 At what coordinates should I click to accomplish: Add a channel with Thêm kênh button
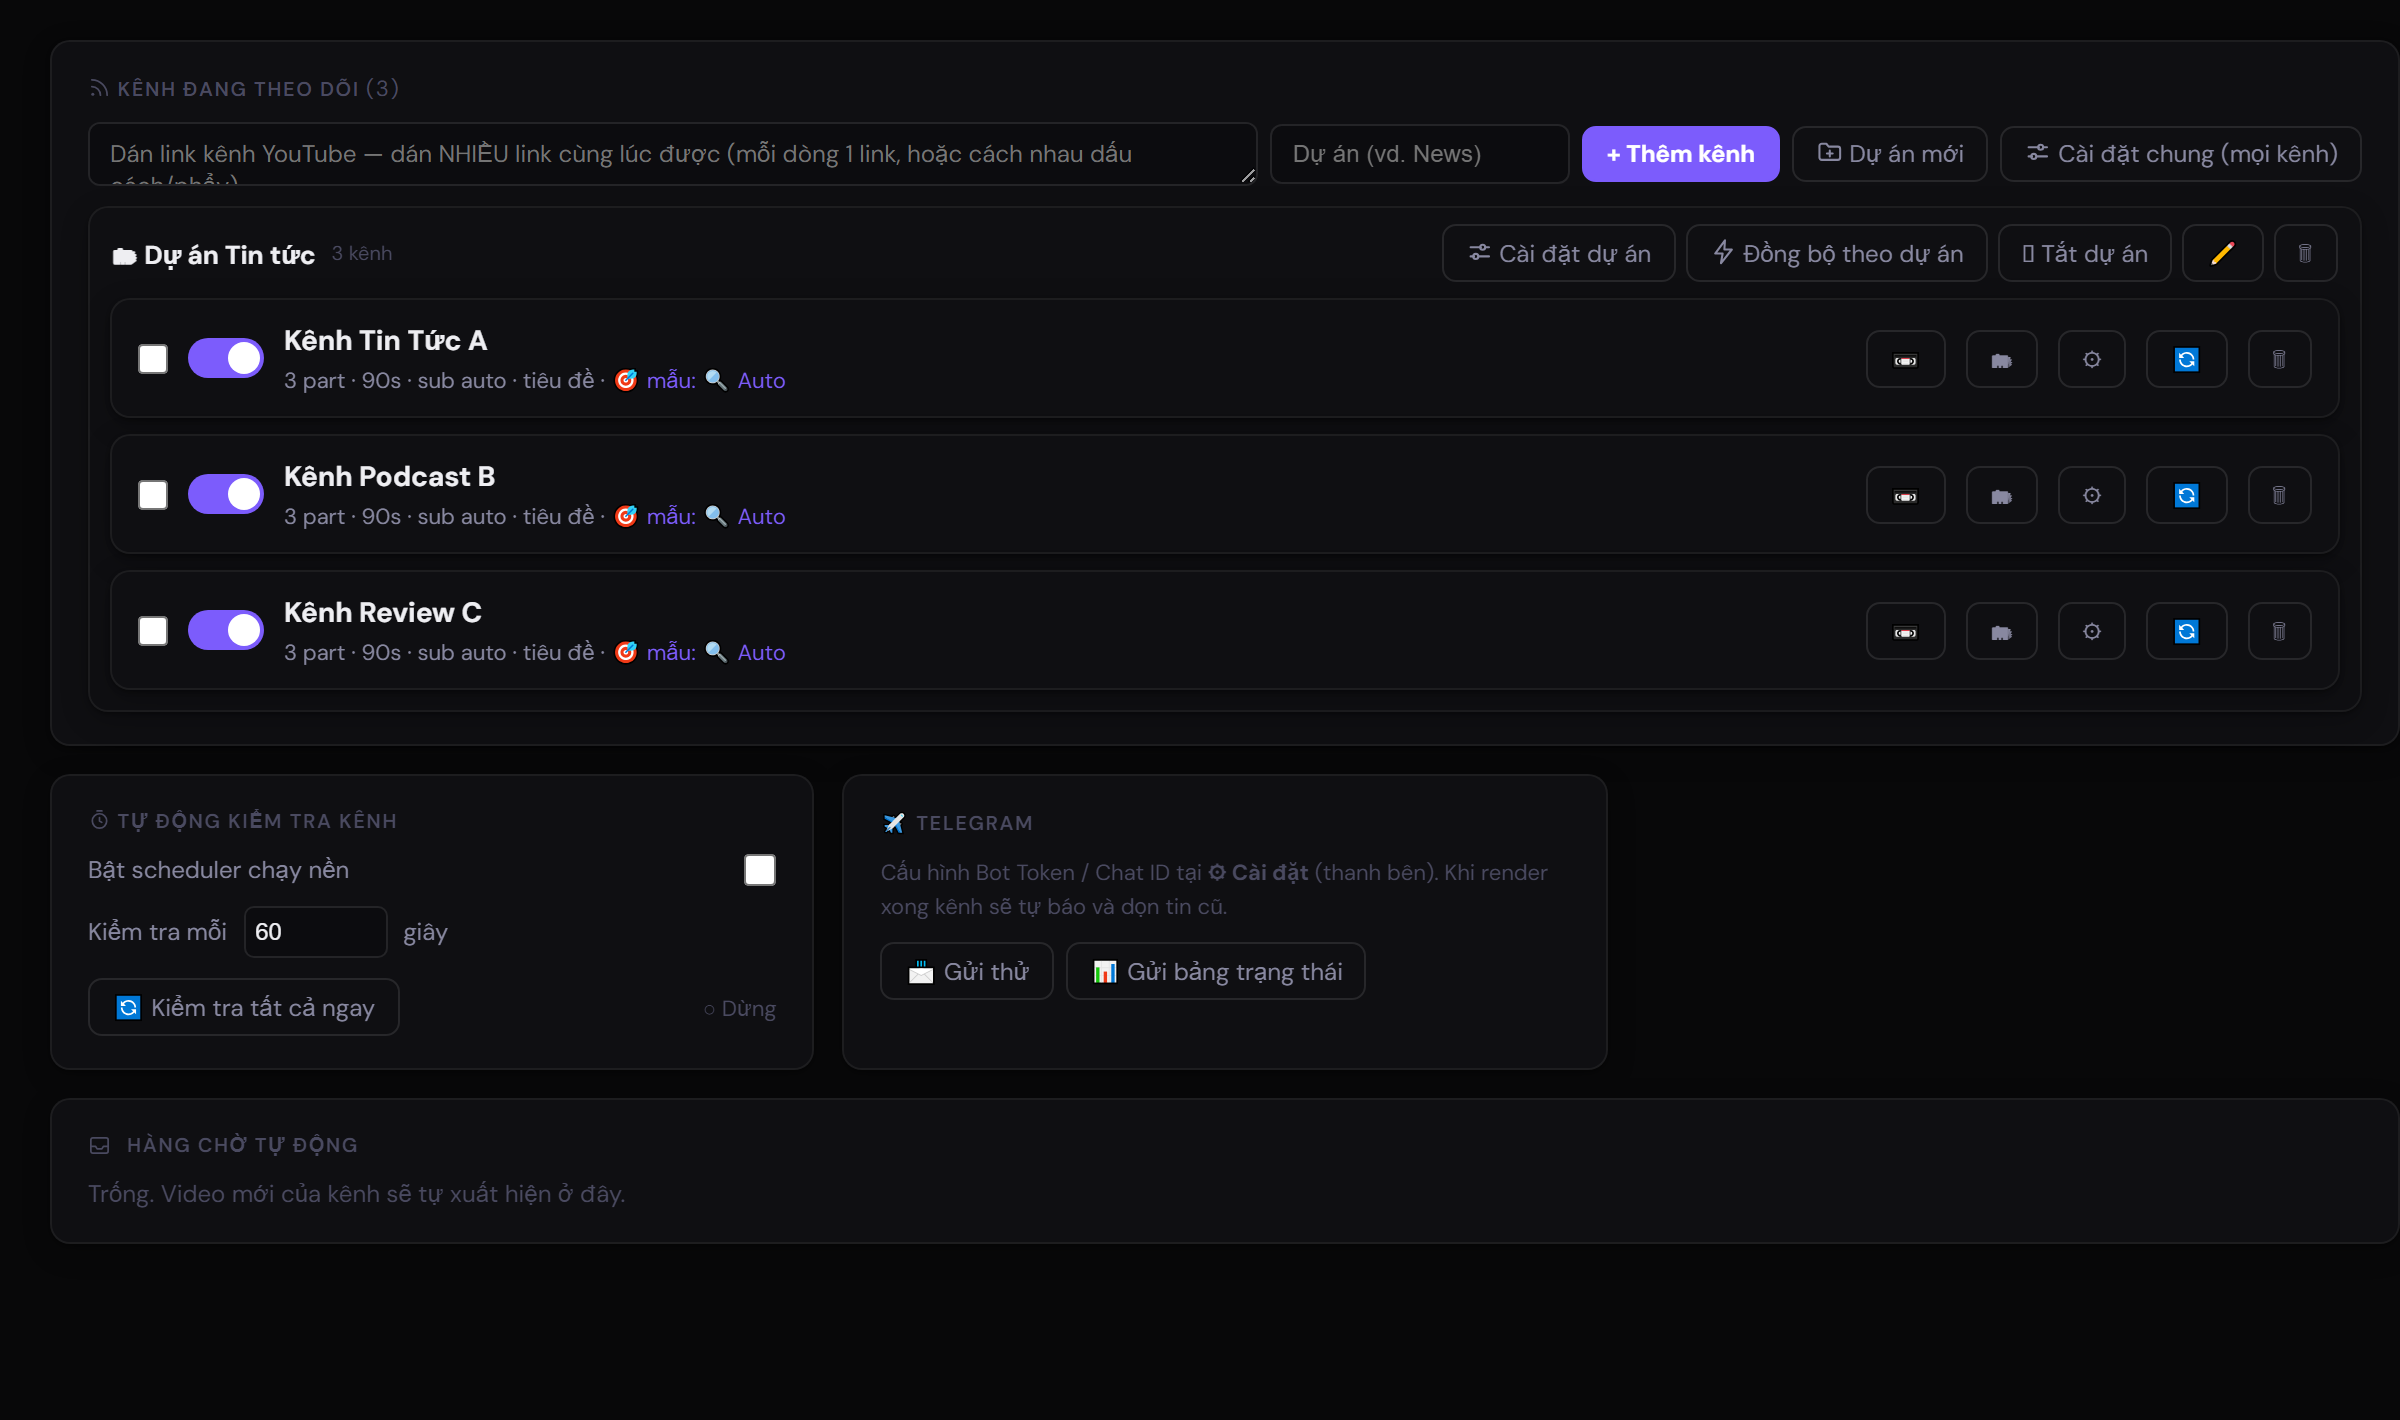pyautogui.click(x=1680, y=154)
